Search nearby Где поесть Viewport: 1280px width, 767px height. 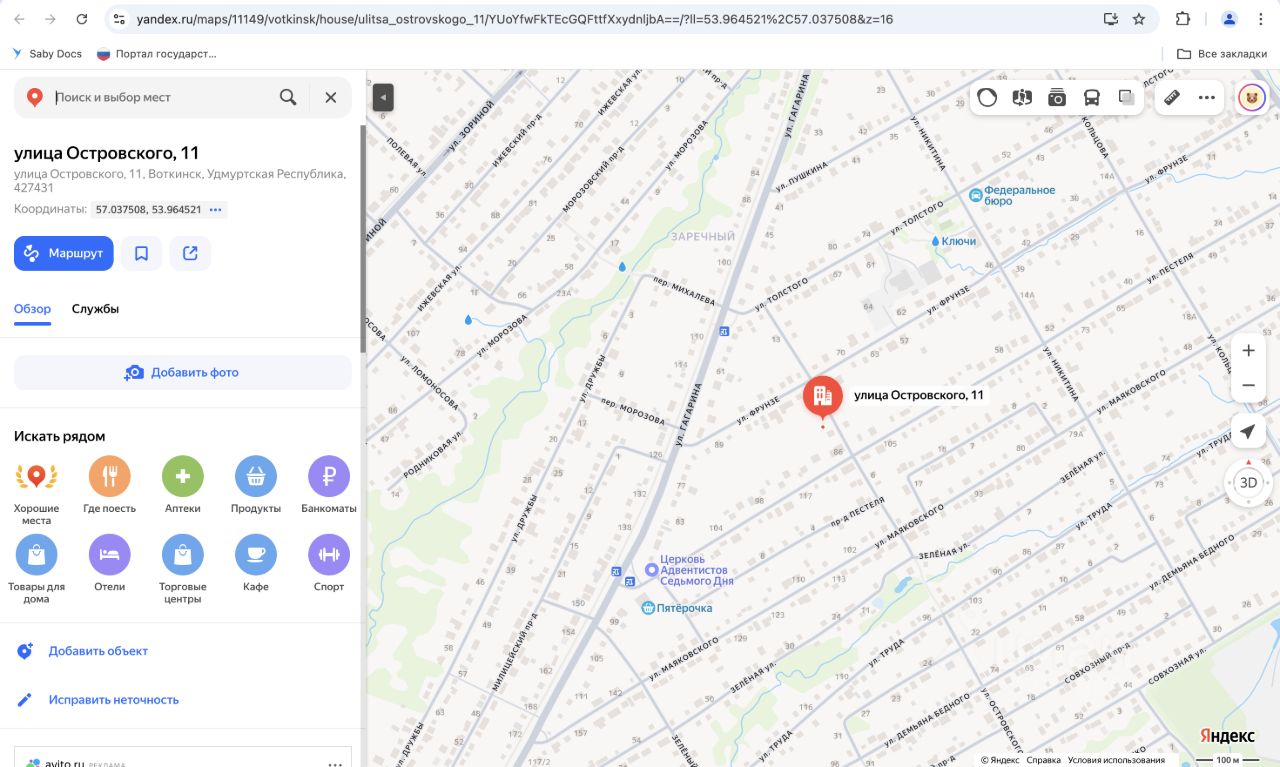(x=110, y=486)
